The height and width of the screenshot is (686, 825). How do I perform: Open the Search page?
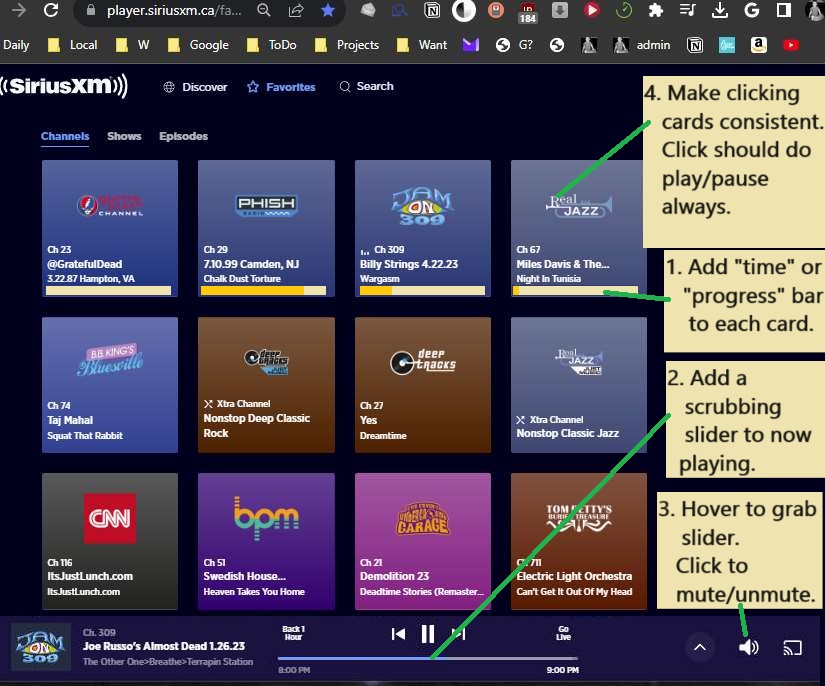[x=366, y=87]
